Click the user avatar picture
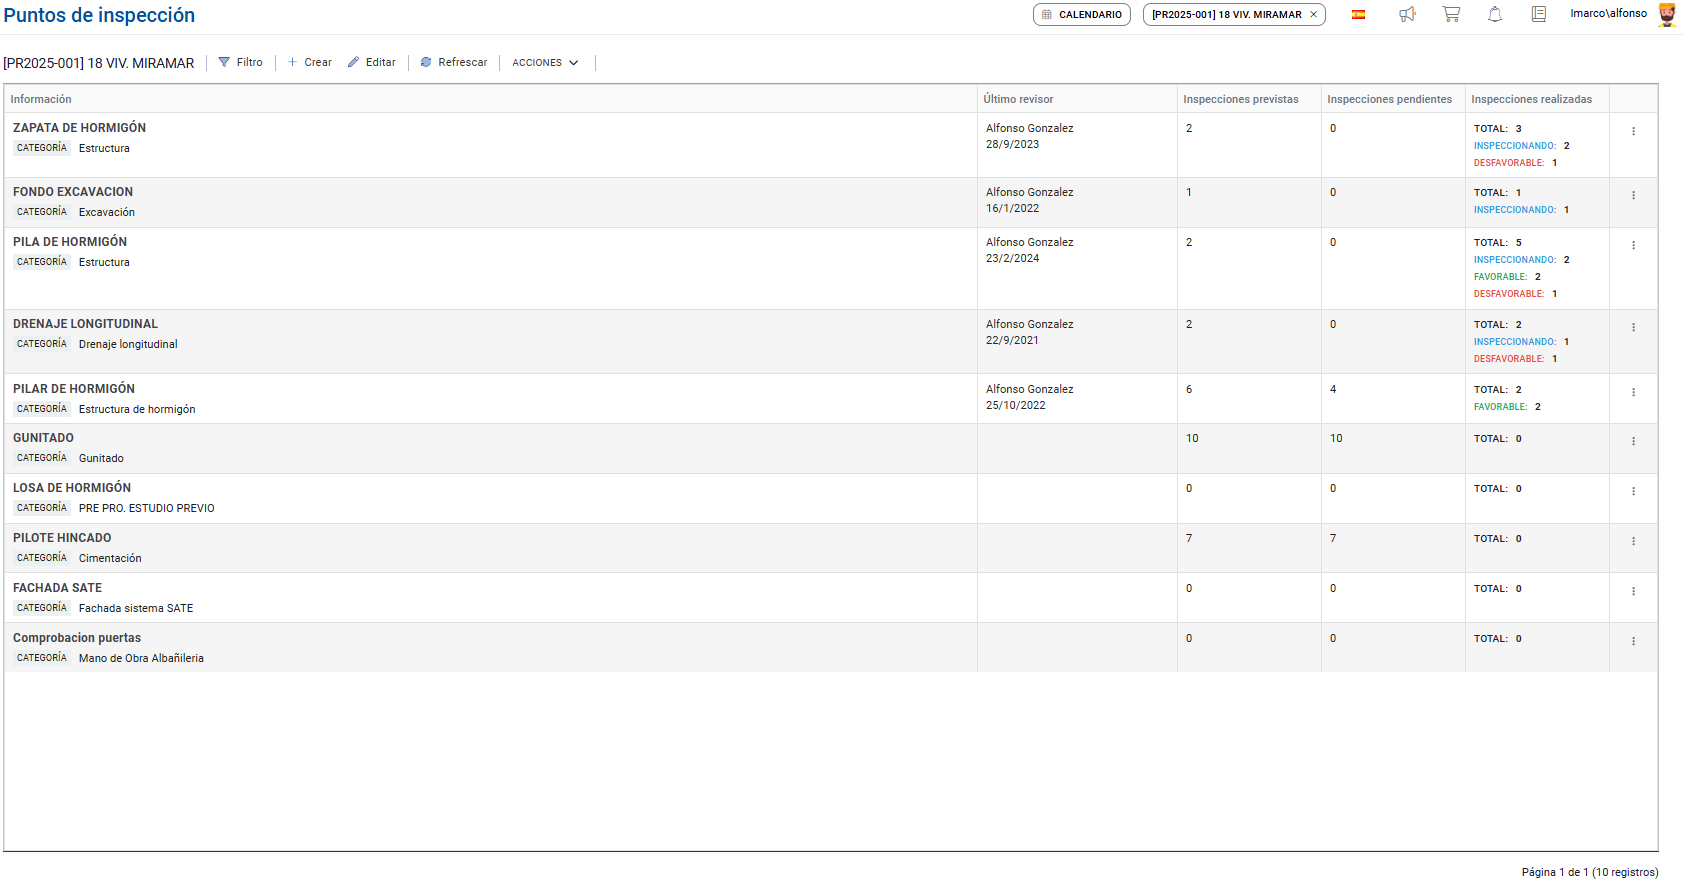The height and width of the screenshot is (882, 1683). pyautogui.click(x=1667, y=14)
